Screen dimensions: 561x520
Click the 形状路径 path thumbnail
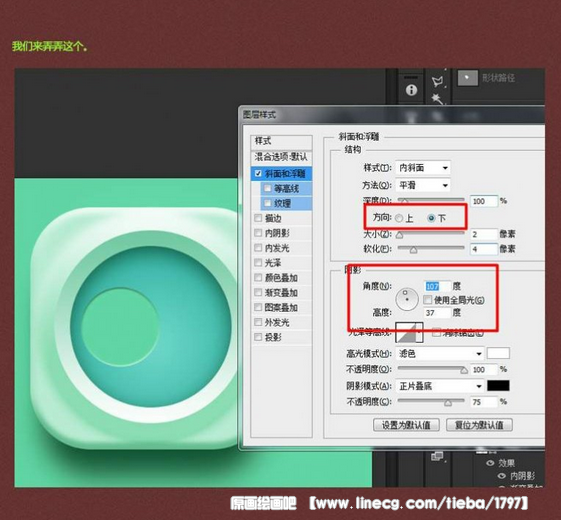tap(467, 77)
